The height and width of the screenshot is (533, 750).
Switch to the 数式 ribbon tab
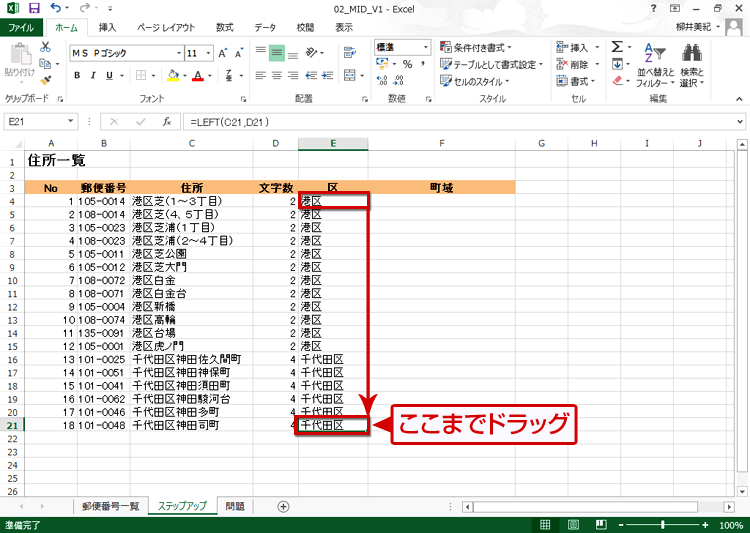tap(224, 27)
